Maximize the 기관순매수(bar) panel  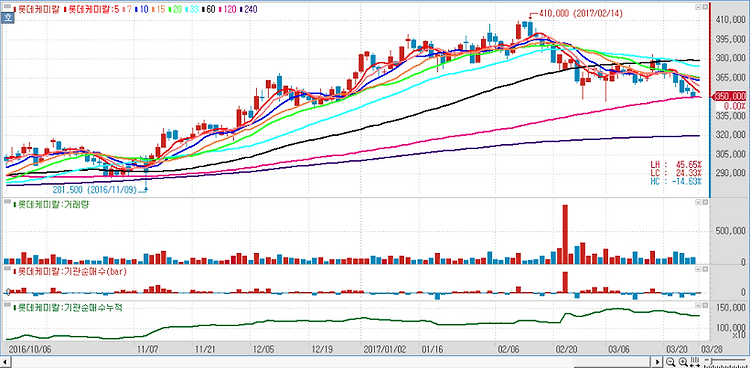(x=705, y=269)
